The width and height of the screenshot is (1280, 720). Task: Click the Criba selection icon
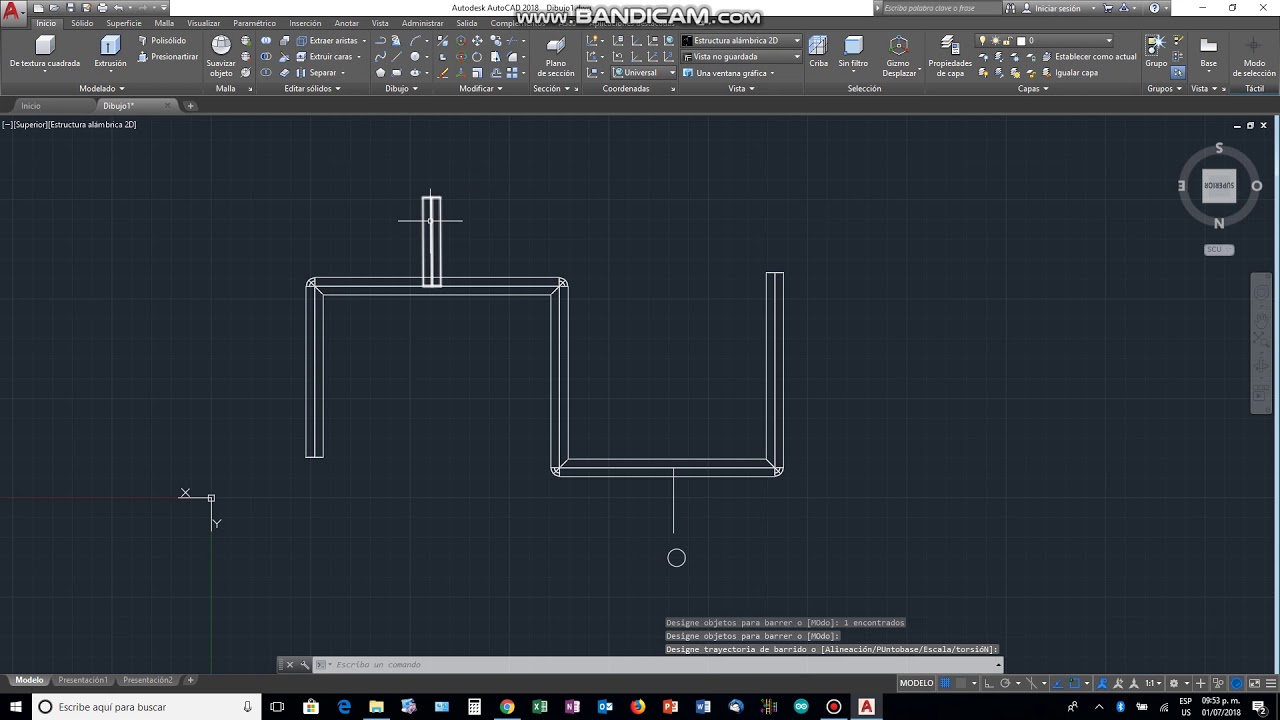point(818,45)
